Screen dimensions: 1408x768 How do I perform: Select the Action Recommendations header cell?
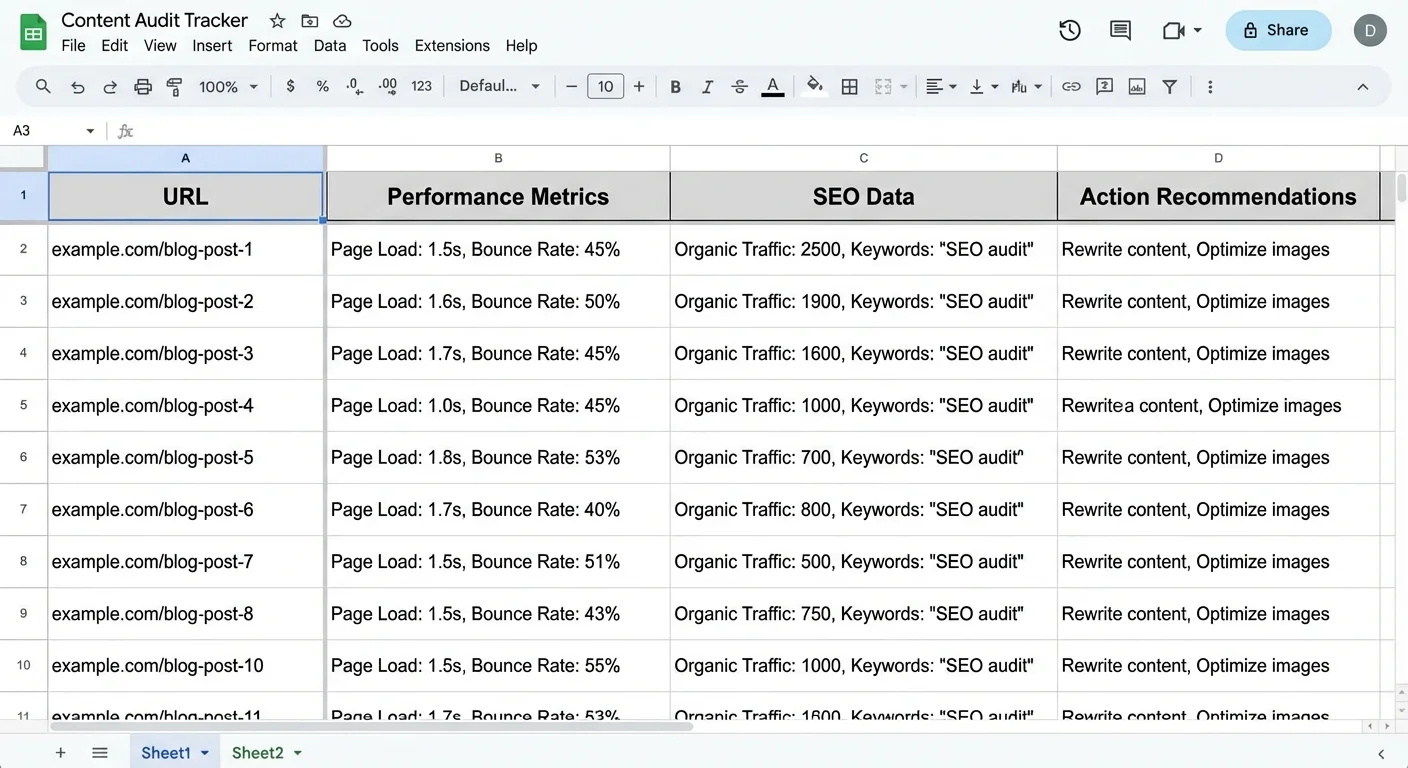point(1218,196)
